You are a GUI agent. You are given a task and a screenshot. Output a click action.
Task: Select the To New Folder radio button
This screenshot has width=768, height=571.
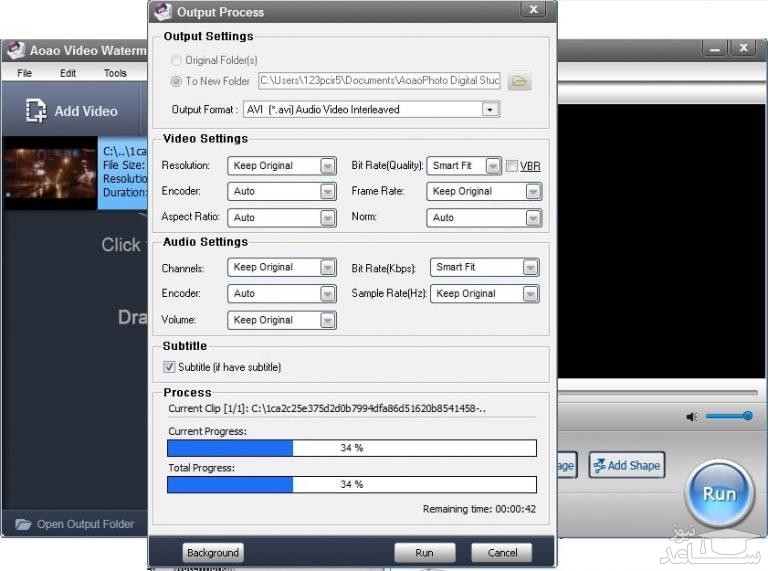[176, 81]
